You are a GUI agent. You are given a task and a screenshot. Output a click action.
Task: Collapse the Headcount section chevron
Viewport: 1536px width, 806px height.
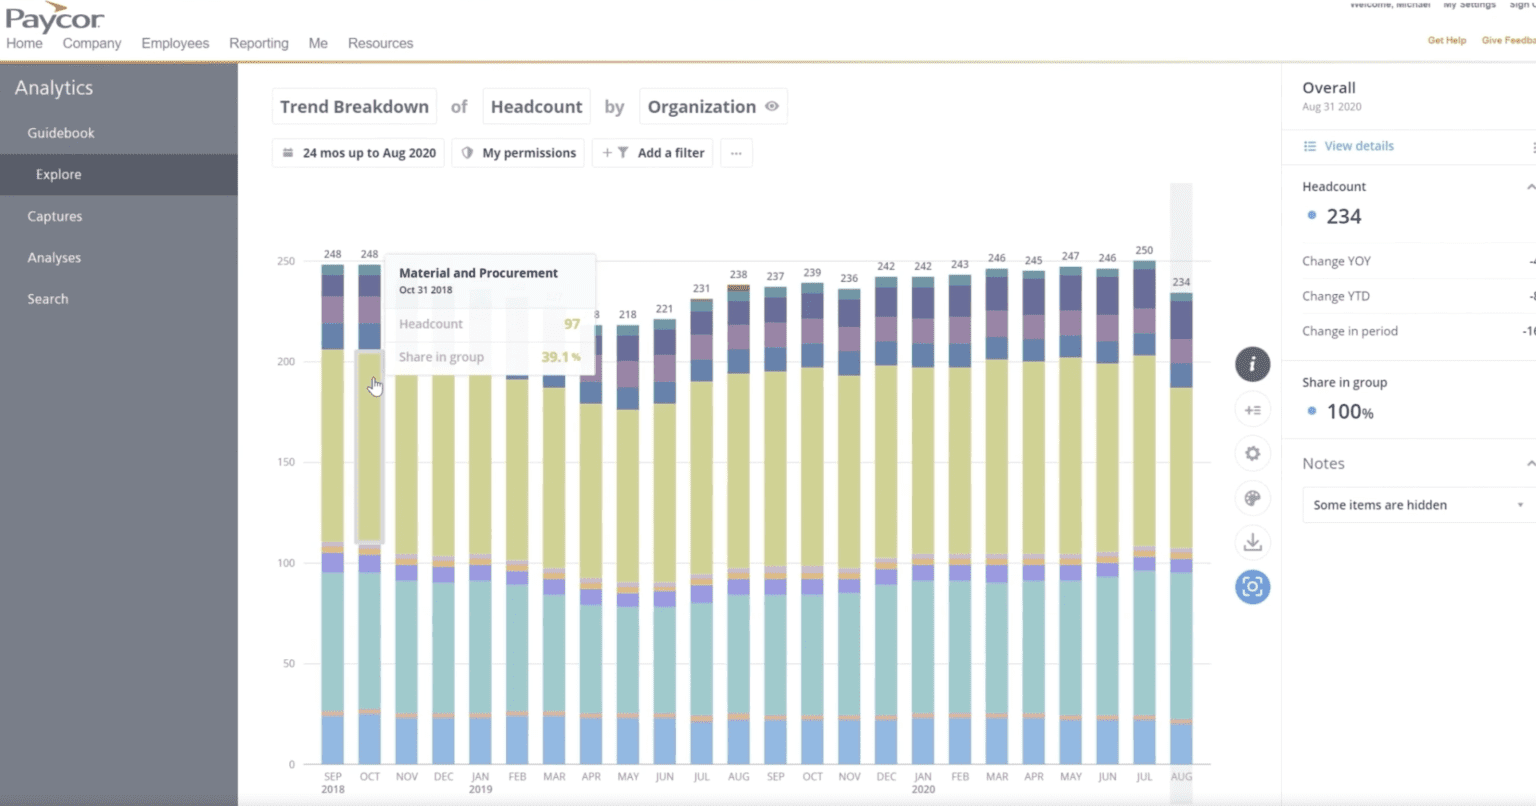tap(1529, 187)
